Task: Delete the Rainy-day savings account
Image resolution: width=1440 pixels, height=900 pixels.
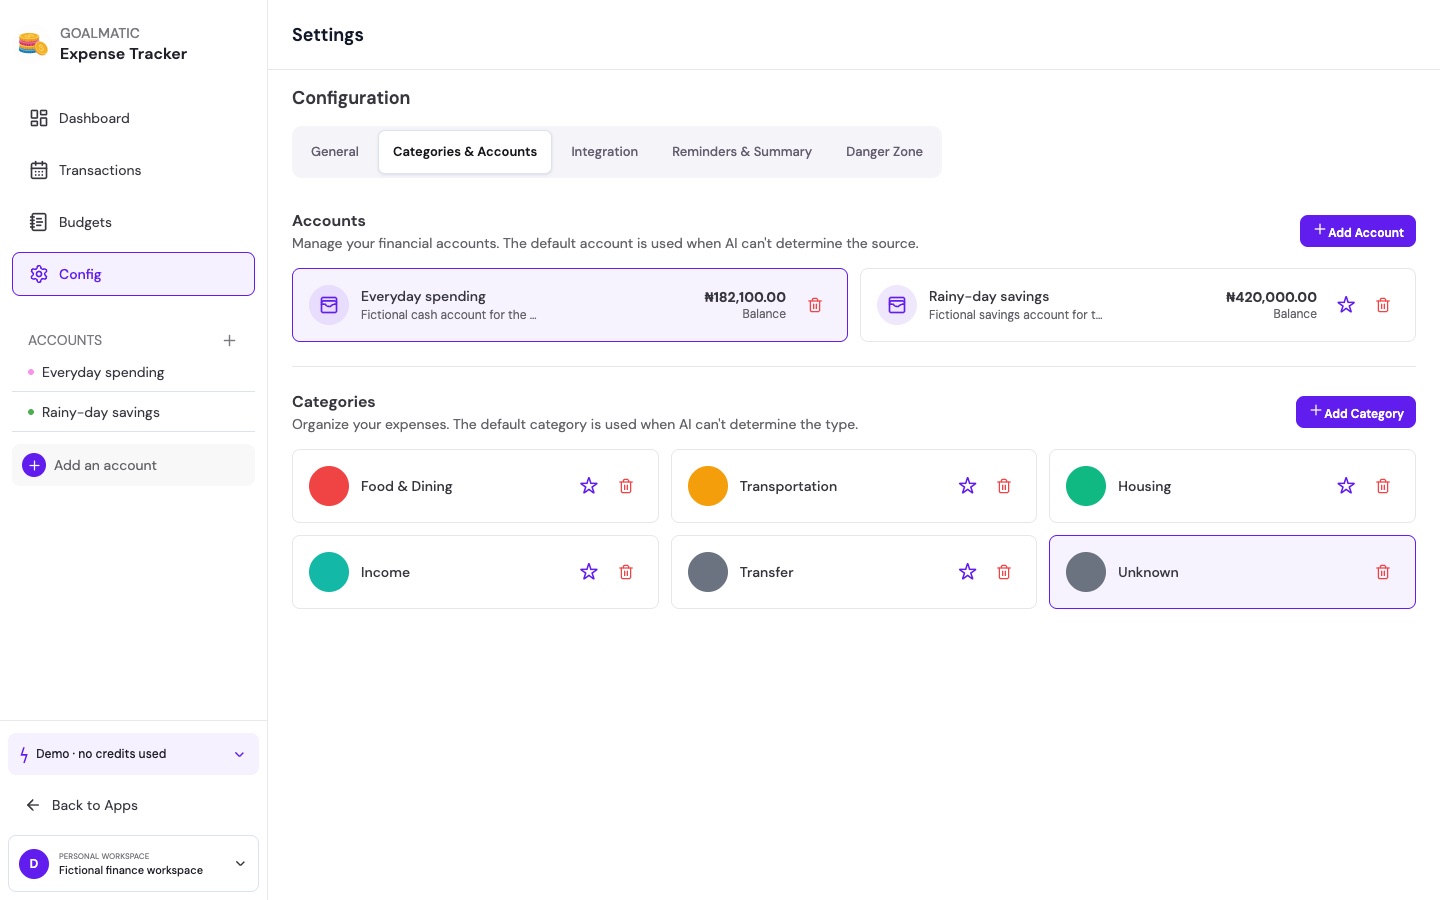Action: [x=1383, y=305]
